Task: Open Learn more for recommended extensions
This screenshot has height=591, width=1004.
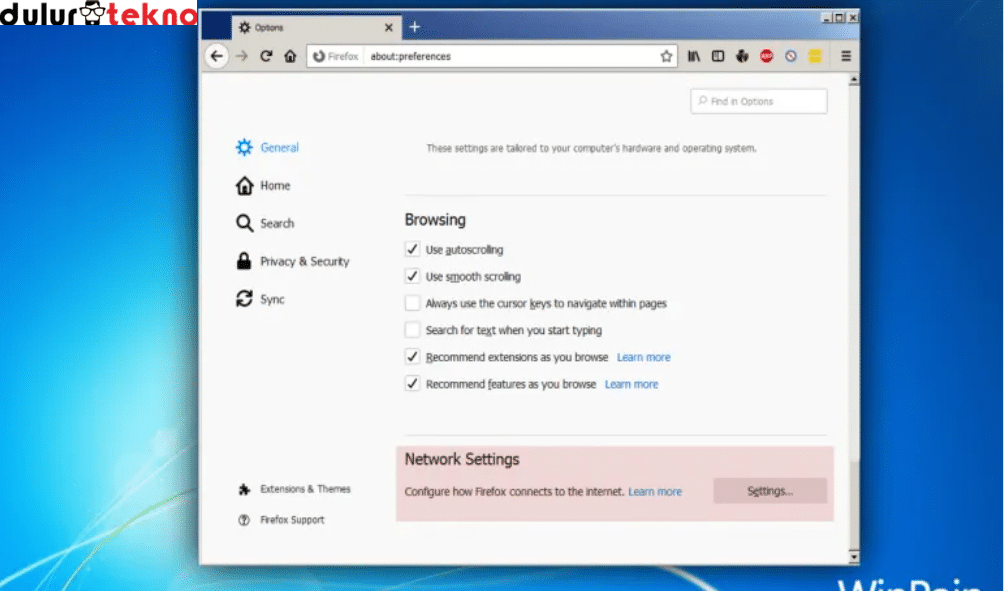Action: pos(644,357)
